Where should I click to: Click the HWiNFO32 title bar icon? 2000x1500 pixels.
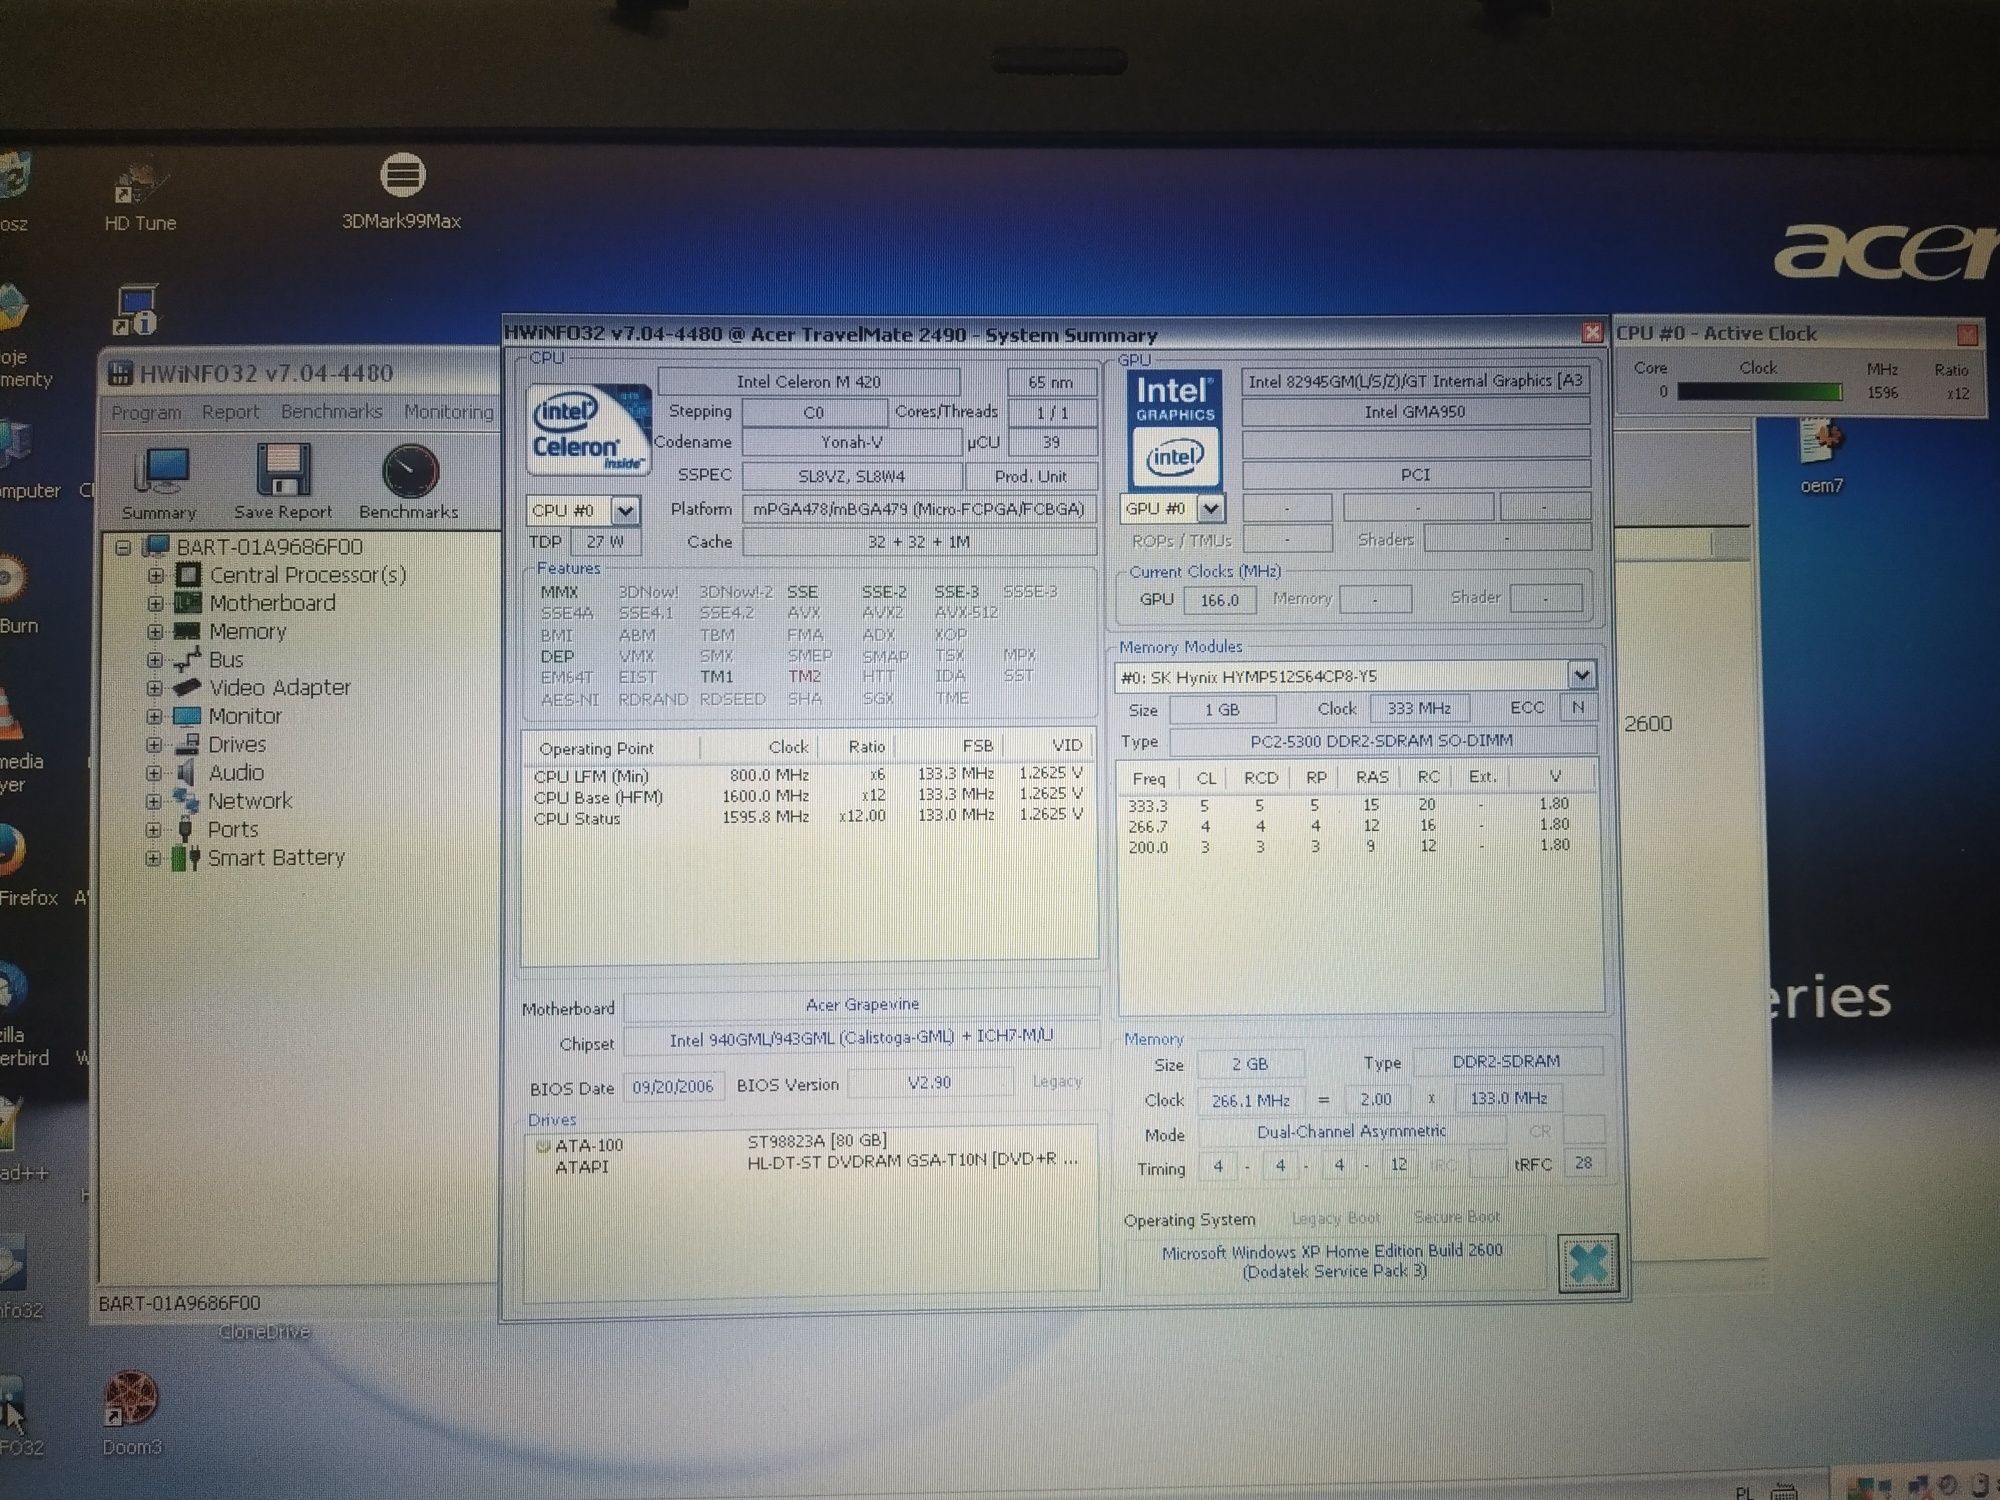(x=120, y=374)
